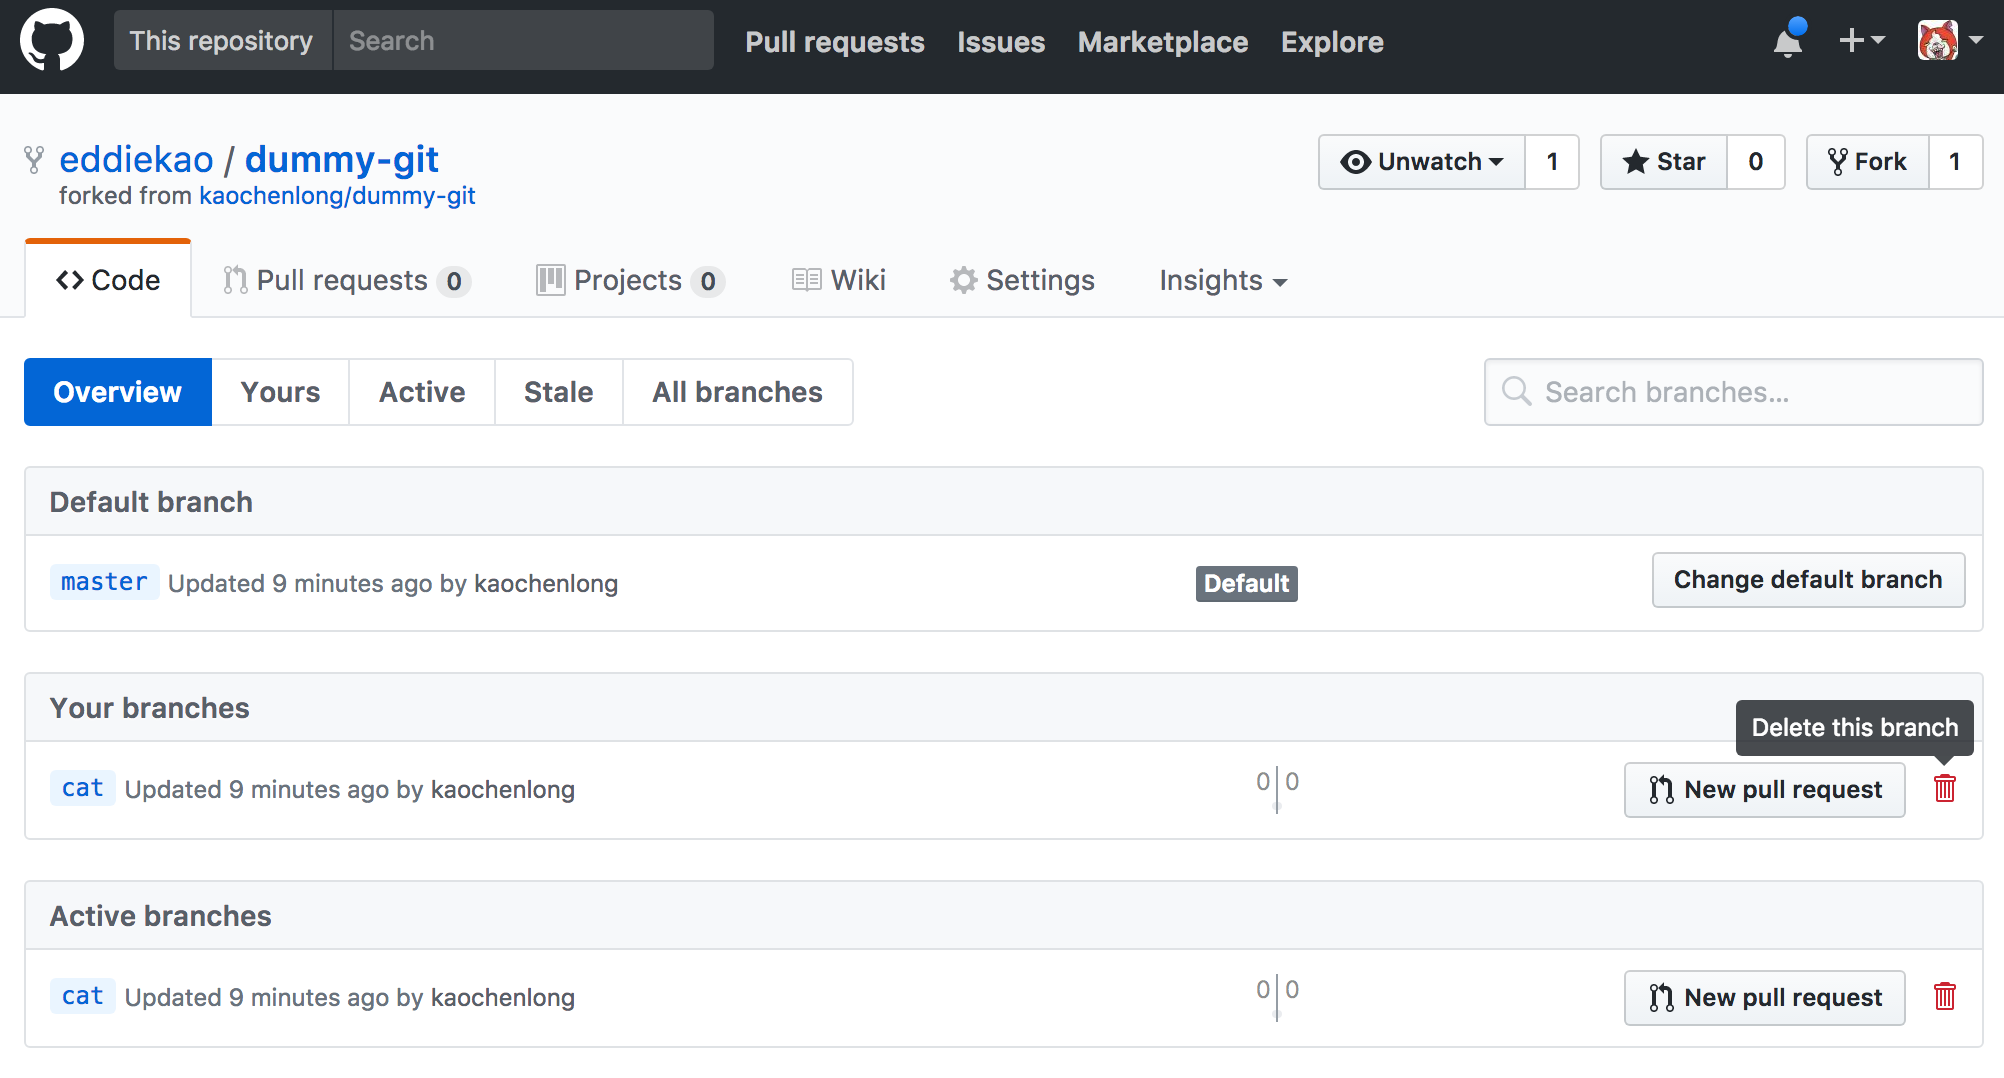The height and width of the screenshot is (1078, 2004).
Task: Delete the cat branch under Active branches
Action: [x=1944, y=997]
